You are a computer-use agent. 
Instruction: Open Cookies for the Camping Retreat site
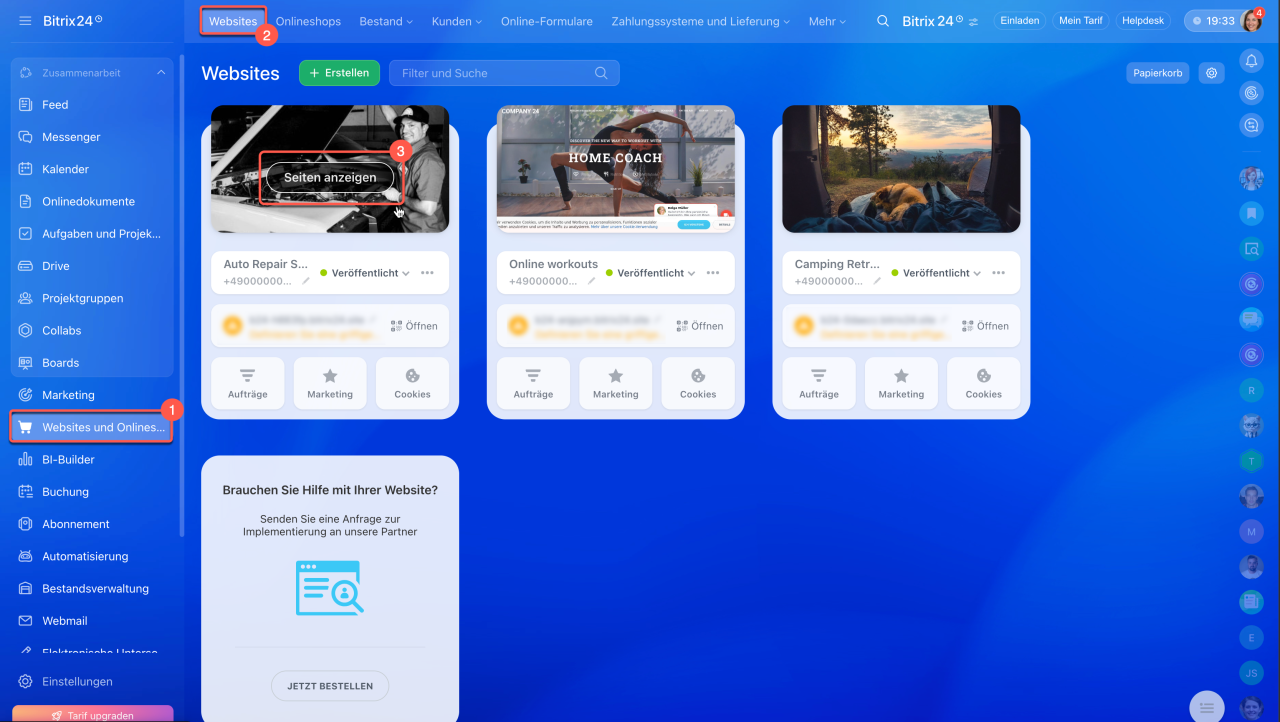984,383
